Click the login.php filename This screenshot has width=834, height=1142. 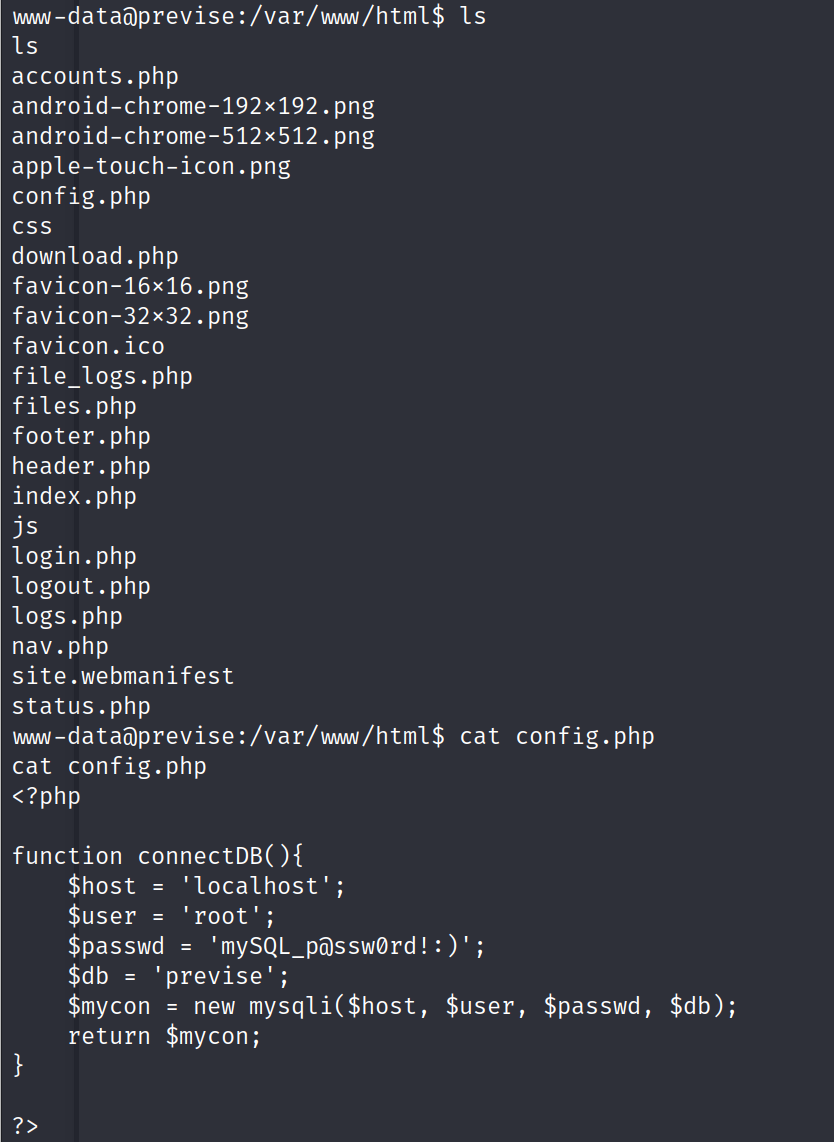74,556
